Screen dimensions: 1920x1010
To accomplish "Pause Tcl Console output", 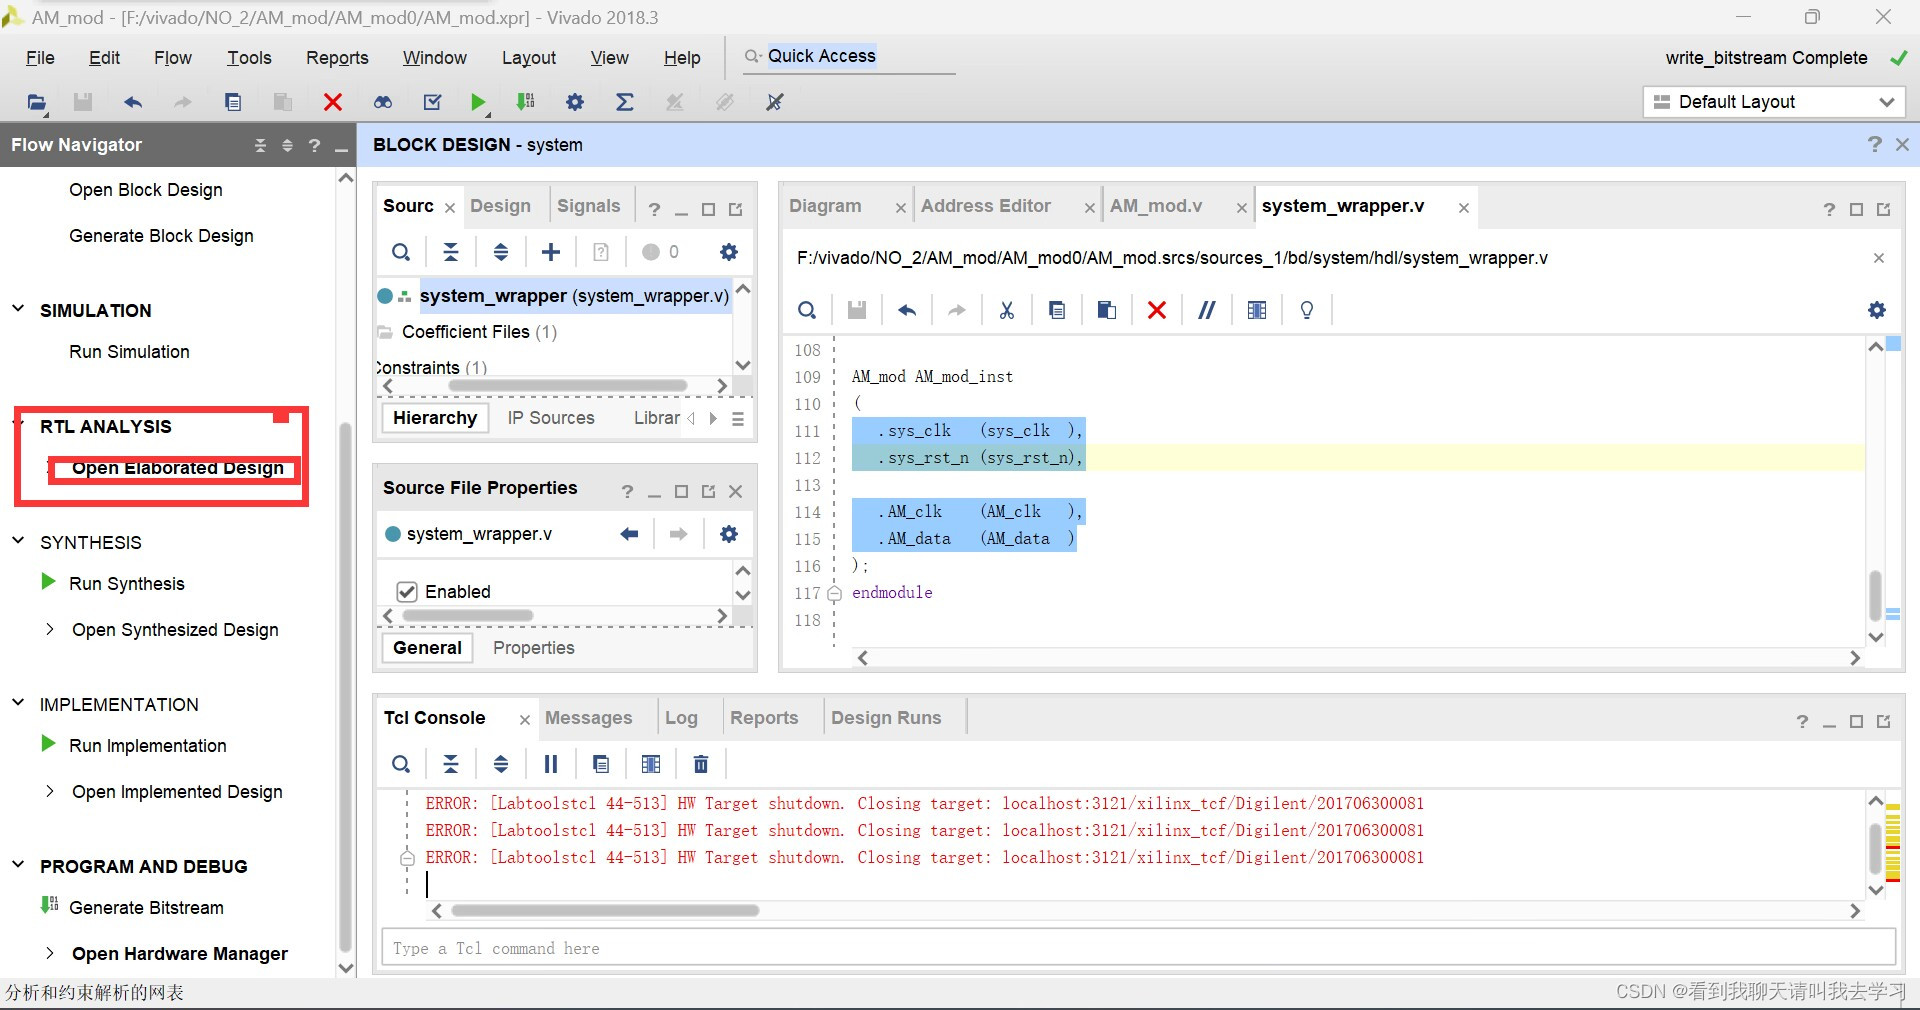I will point(551,764).
